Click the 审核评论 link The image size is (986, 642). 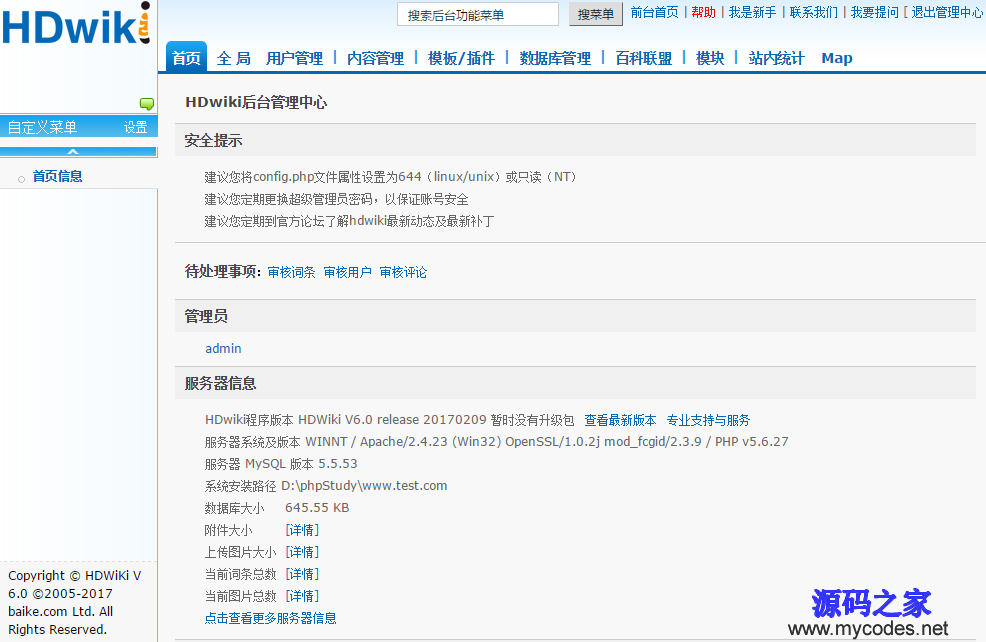click(x=403, y=272)
